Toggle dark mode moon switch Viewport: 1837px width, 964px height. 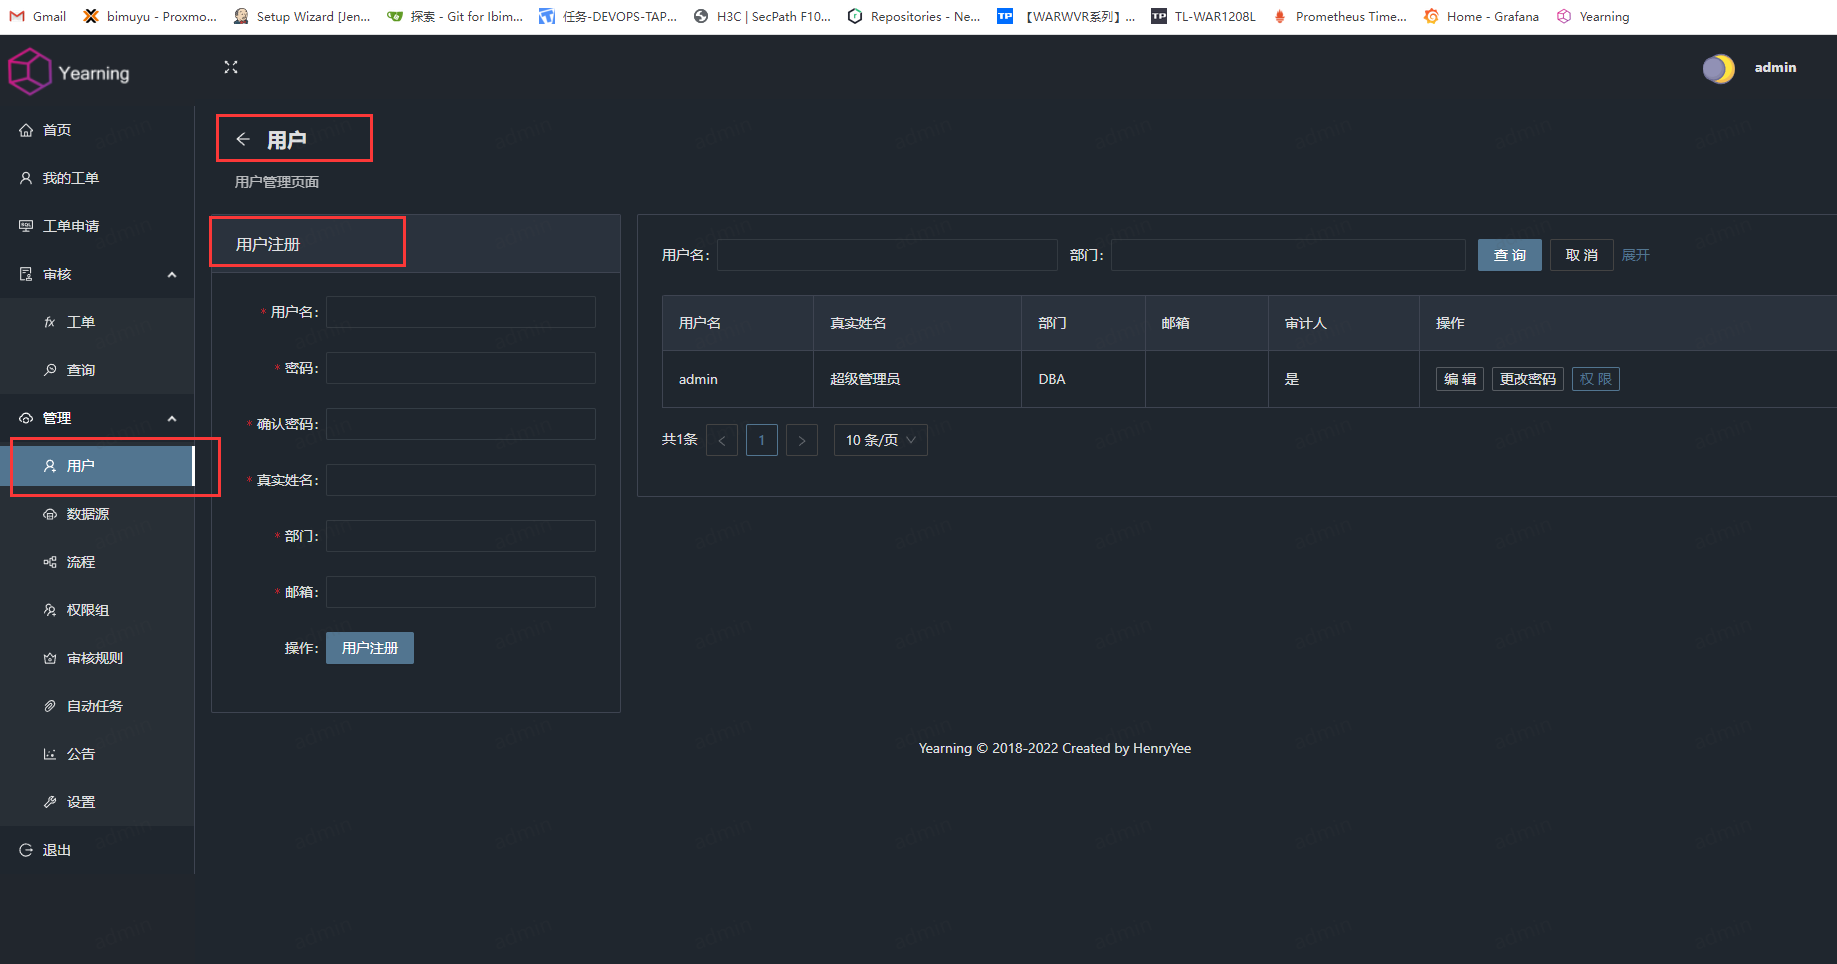[1719, 68]
